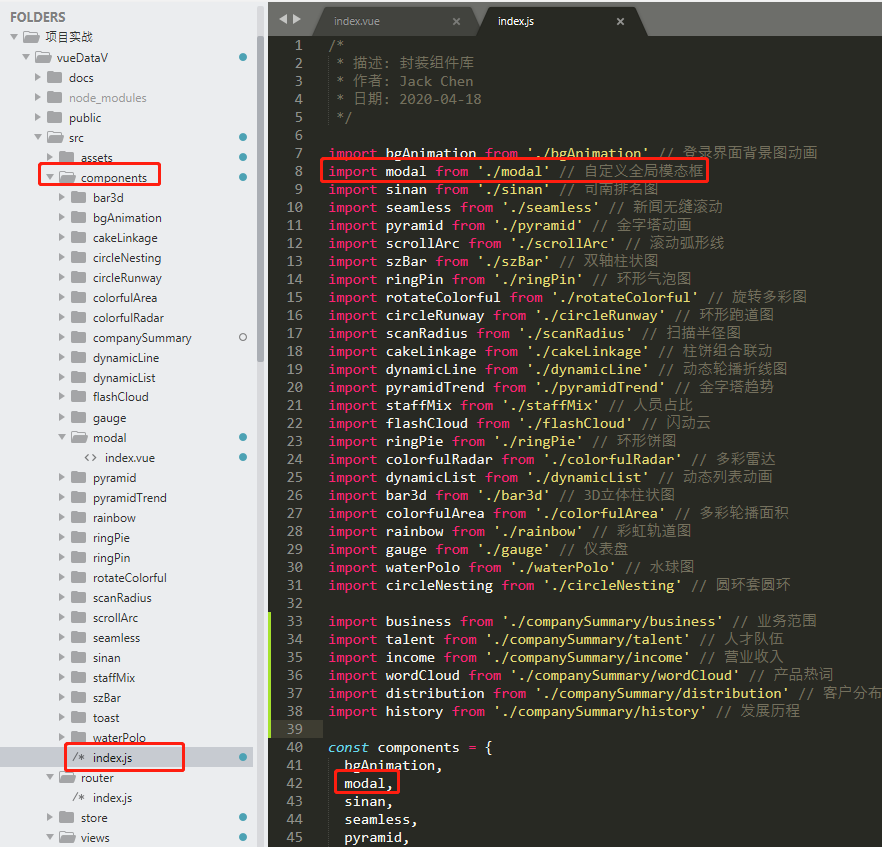Viewport: 882px width, 847px height.
Task: Select the index.js editor tab
Action: pyautogui.click(x=515, y=21)
